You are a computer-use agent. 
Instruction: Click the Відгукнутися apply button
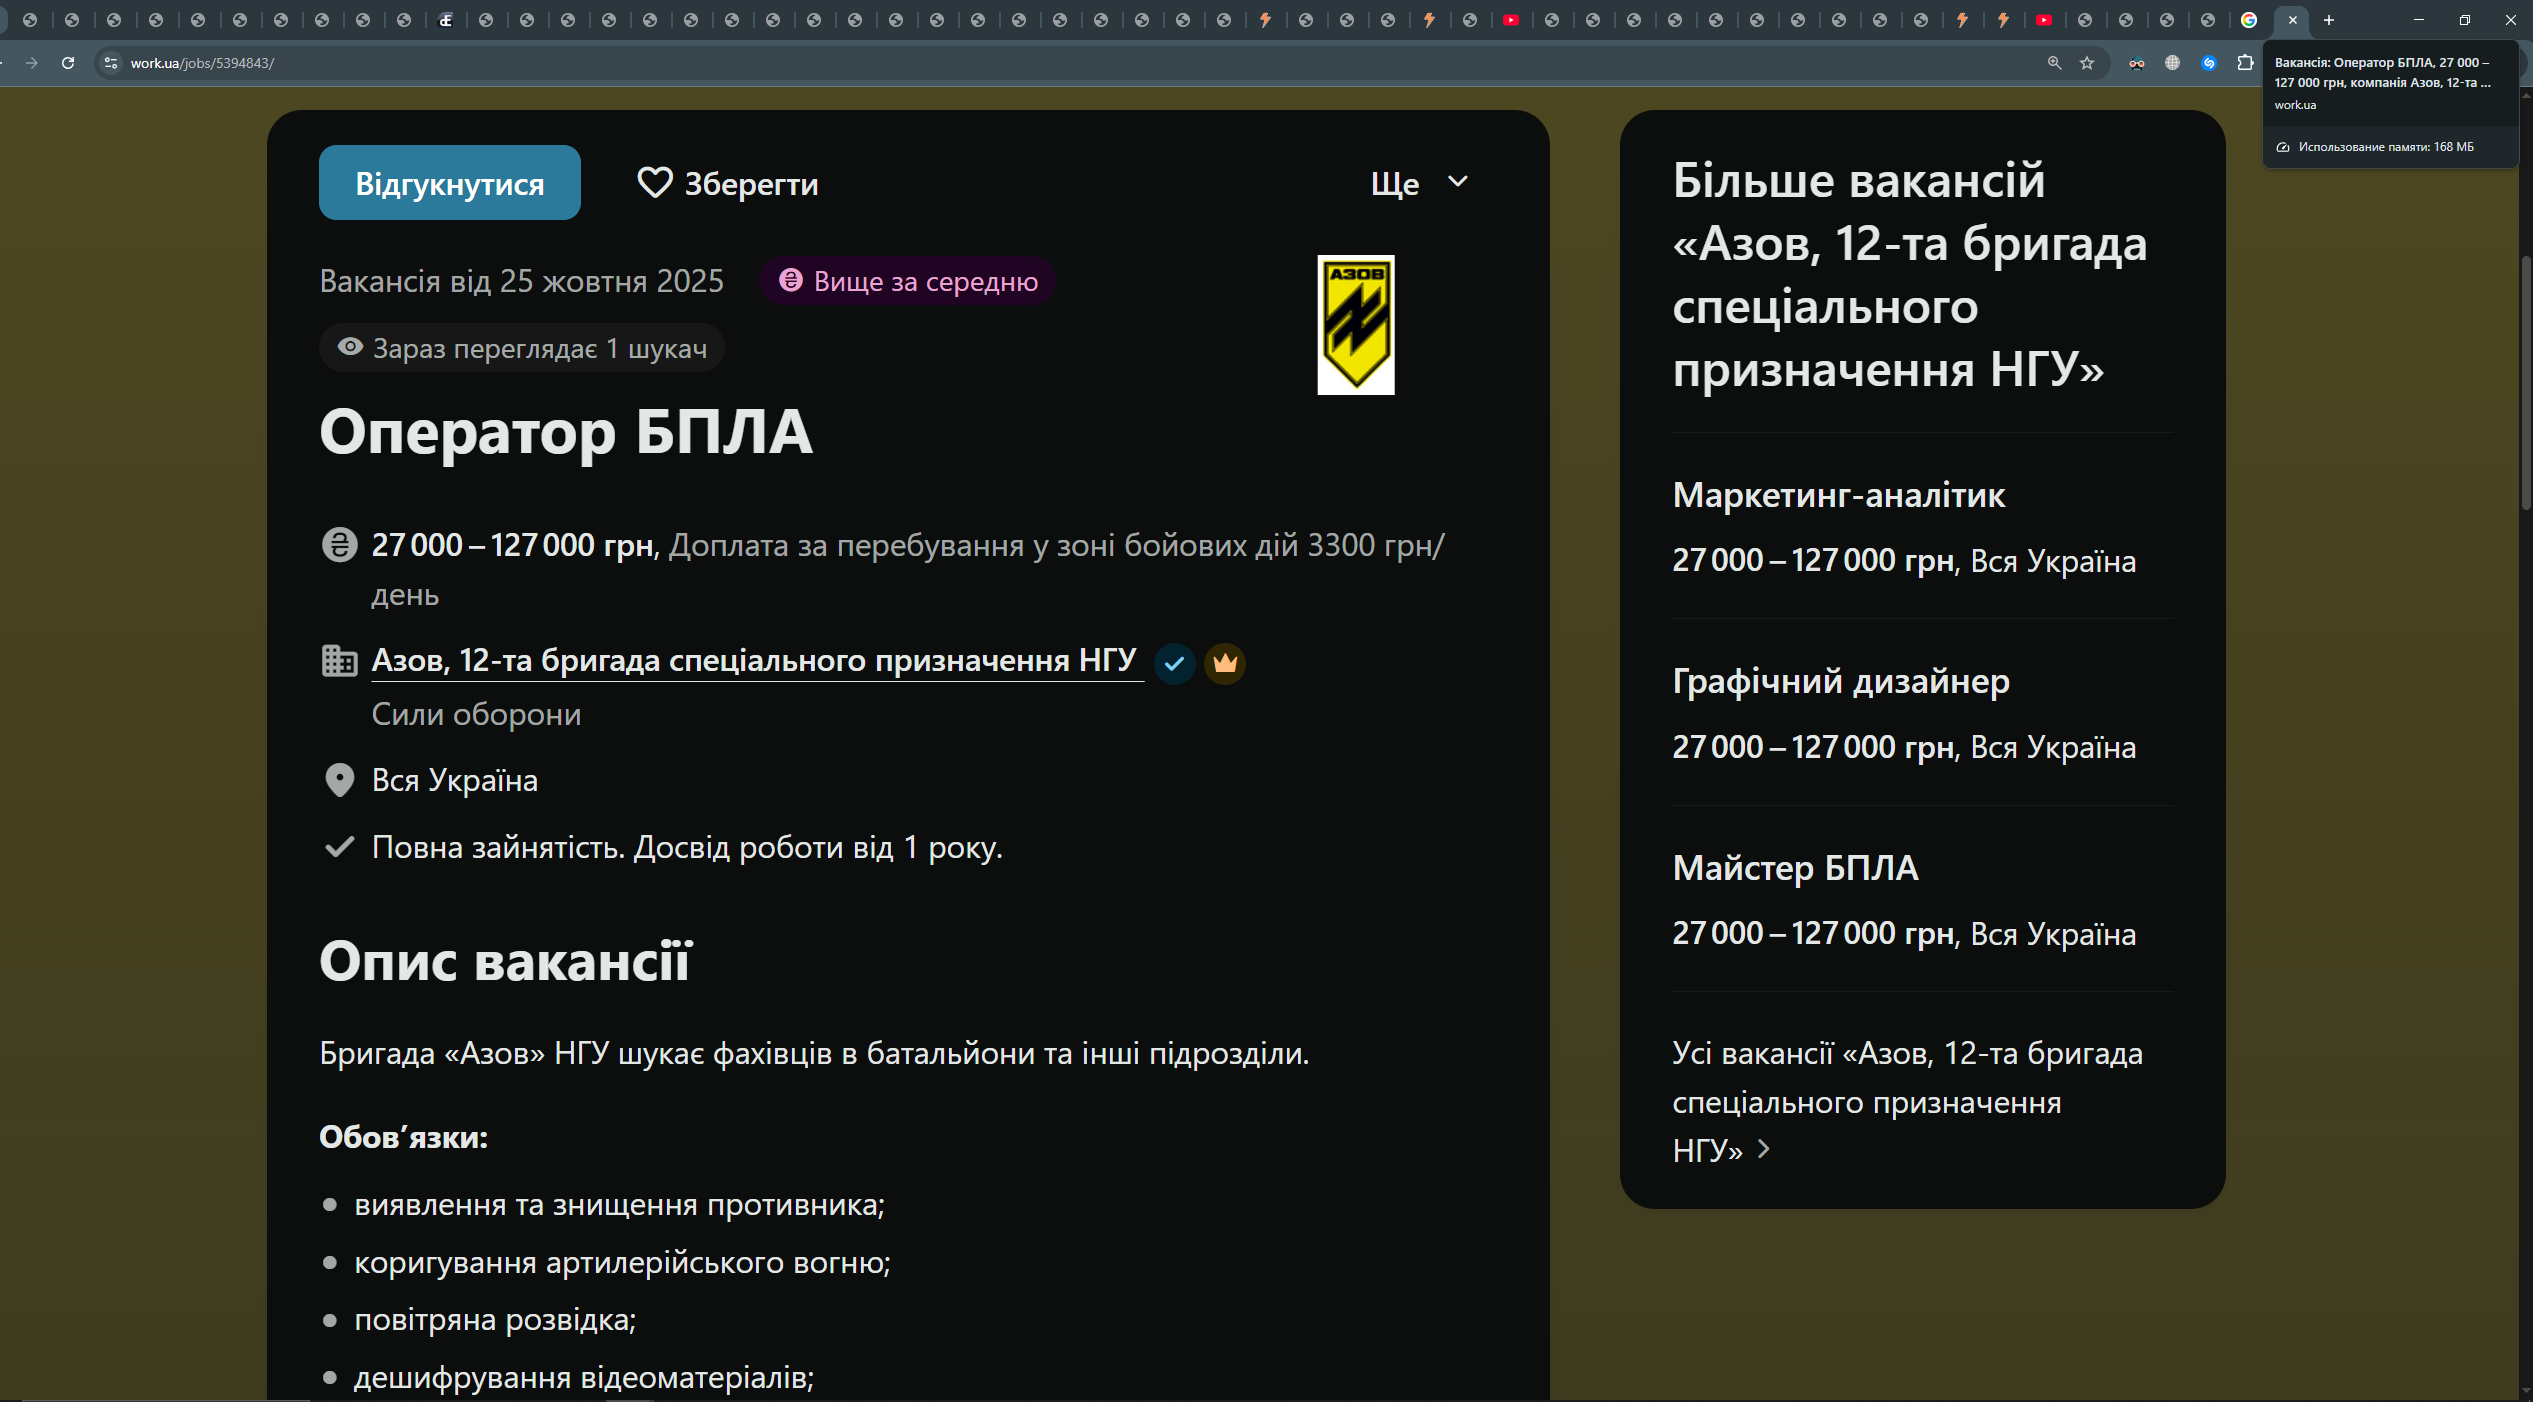(449, 183)
